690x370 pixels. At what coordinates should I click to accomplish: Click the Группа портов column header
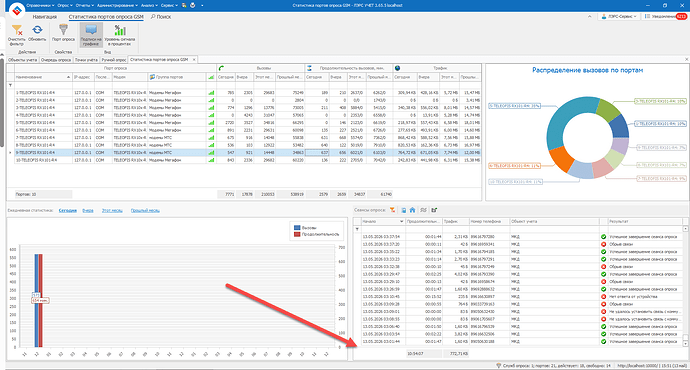(x=177, y=77)
